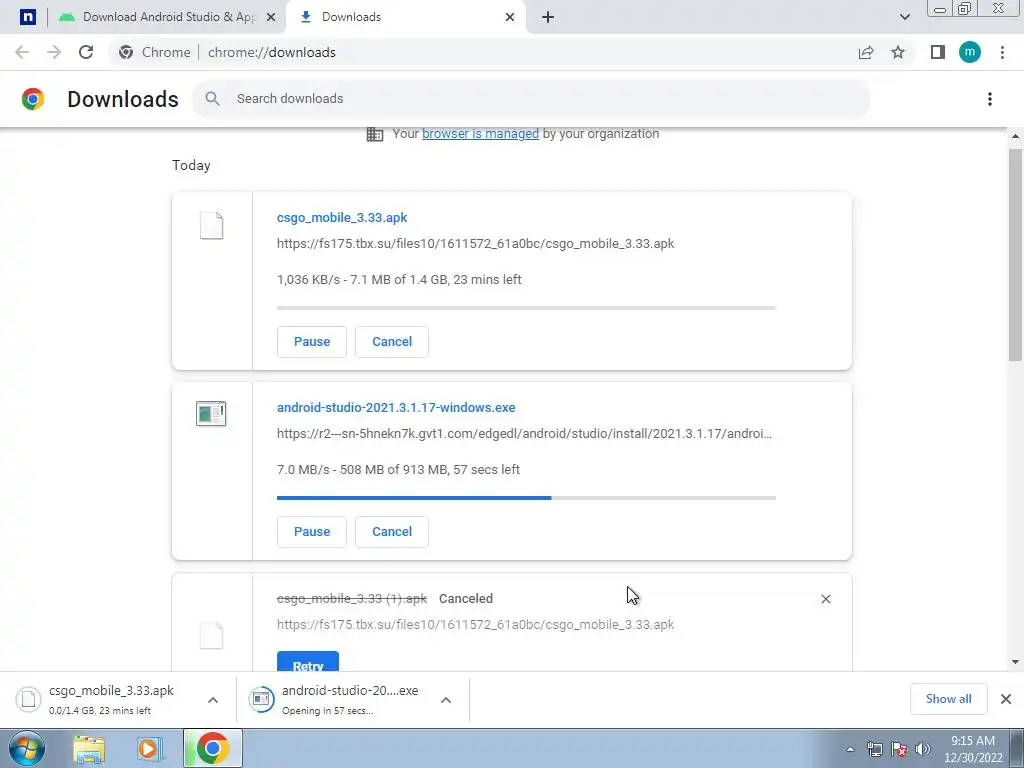Click the forward navigation arrow
This screenshot has height=768, width=1024.
(x=54, y=52)
